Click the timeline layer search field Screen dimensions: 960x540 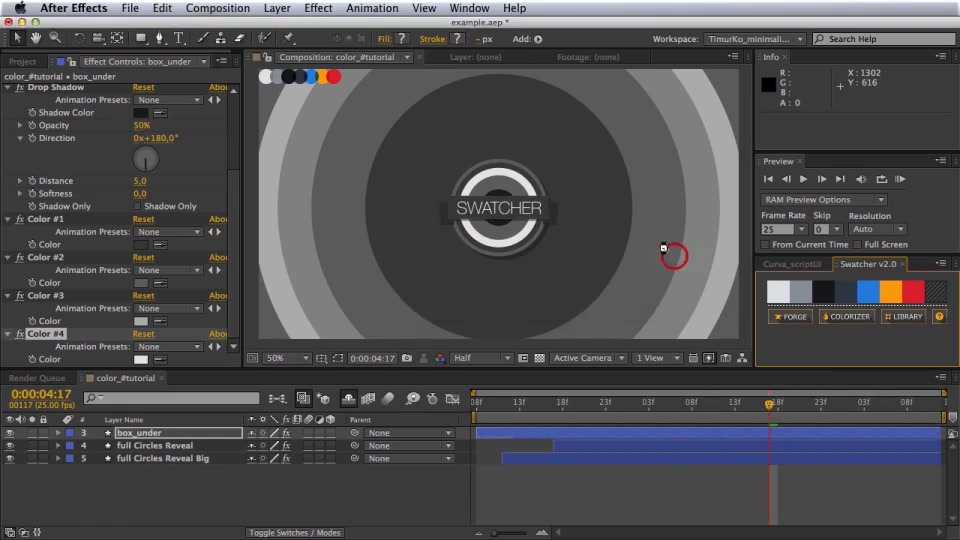(171, 398)
